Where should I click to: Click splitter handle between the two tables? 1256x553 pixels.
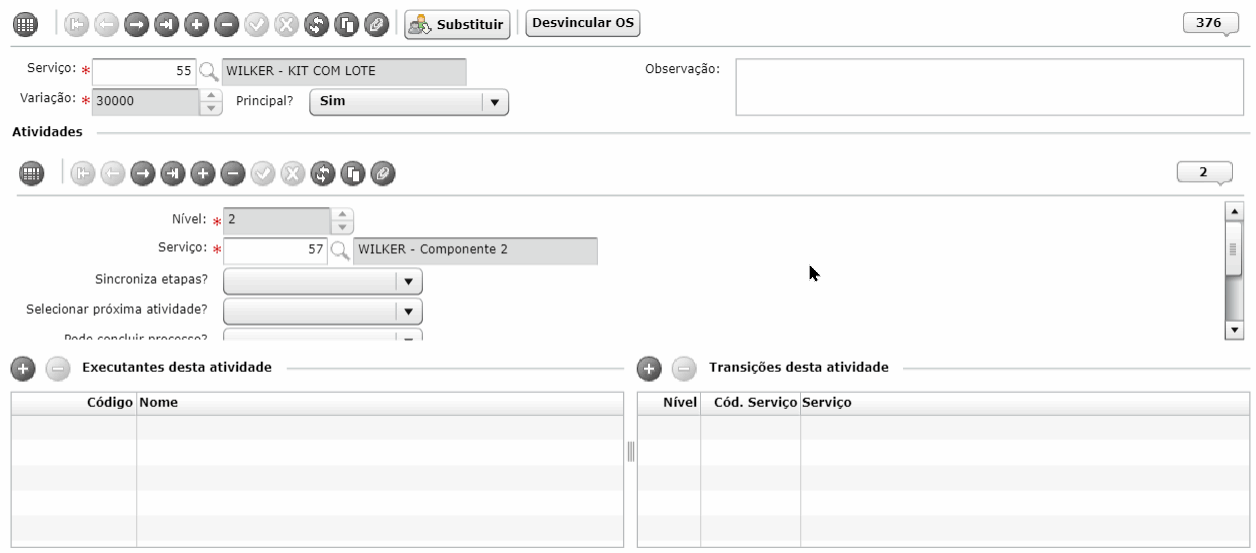(631, 451)
